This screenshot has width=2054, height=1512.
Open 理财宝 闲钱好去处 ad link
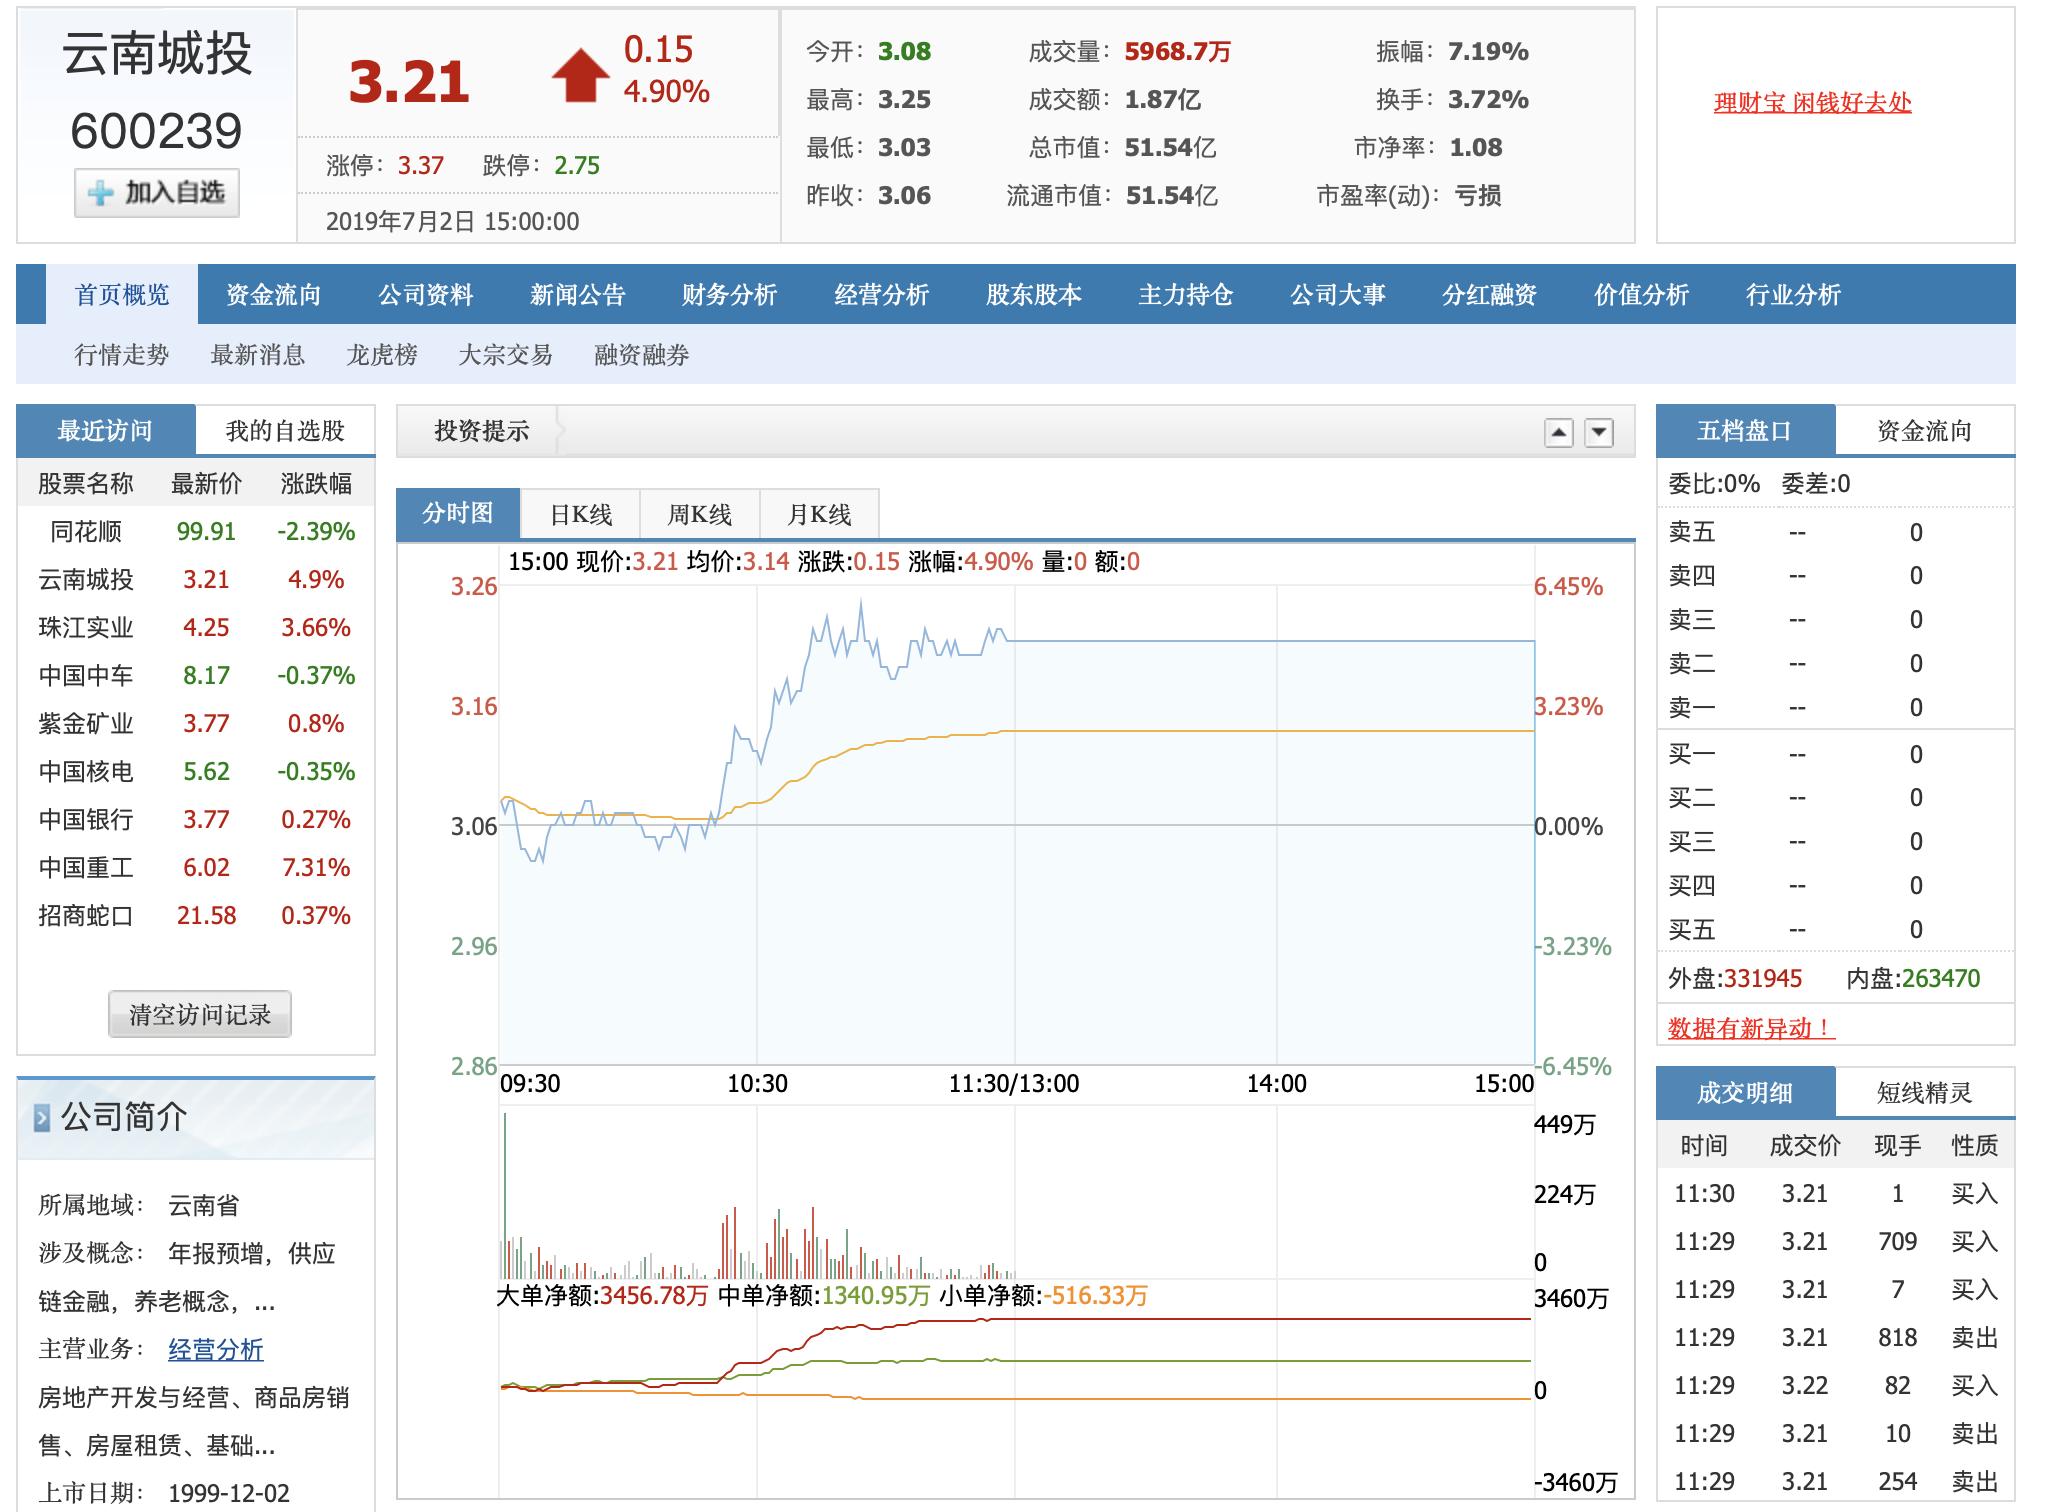point(1812,103)
